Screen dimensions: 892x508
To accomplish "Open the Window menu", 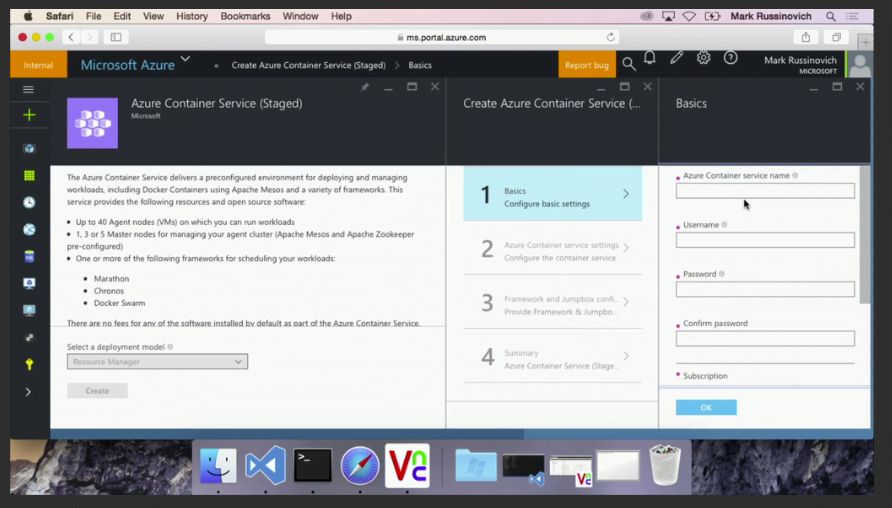I will [300, 16].
